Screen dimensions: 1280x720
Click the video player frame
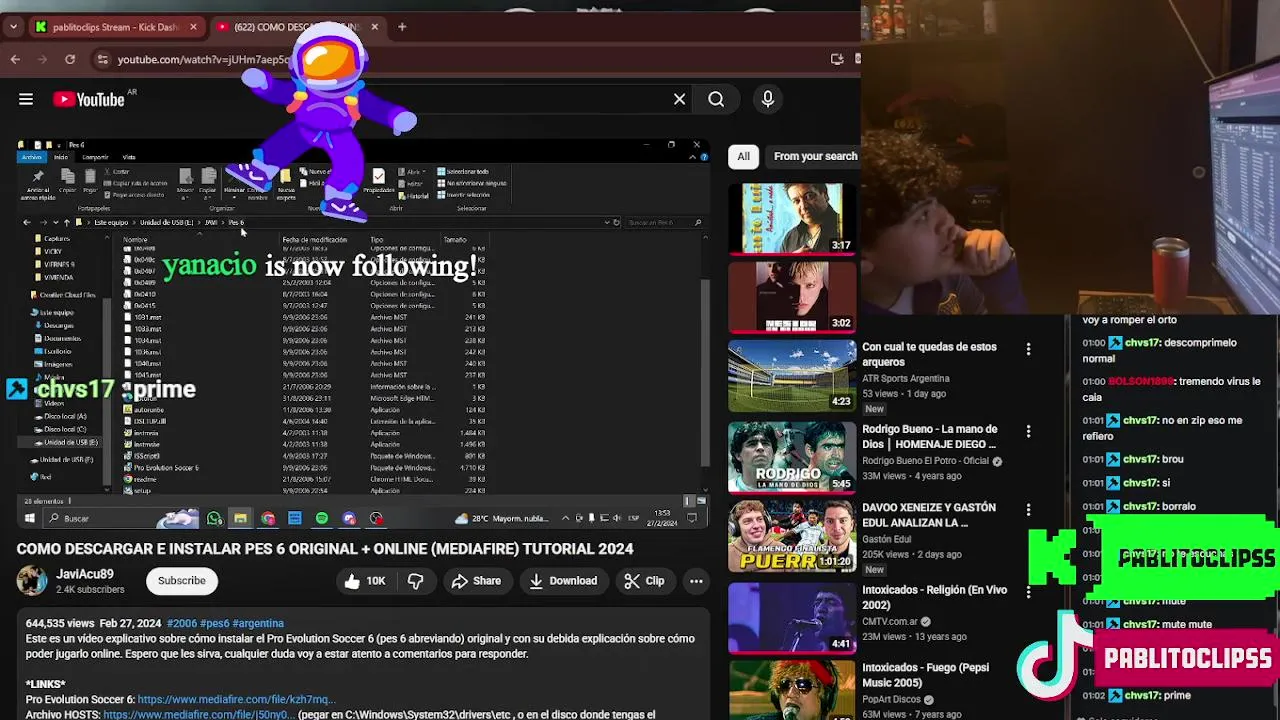(x=362, y=333)
